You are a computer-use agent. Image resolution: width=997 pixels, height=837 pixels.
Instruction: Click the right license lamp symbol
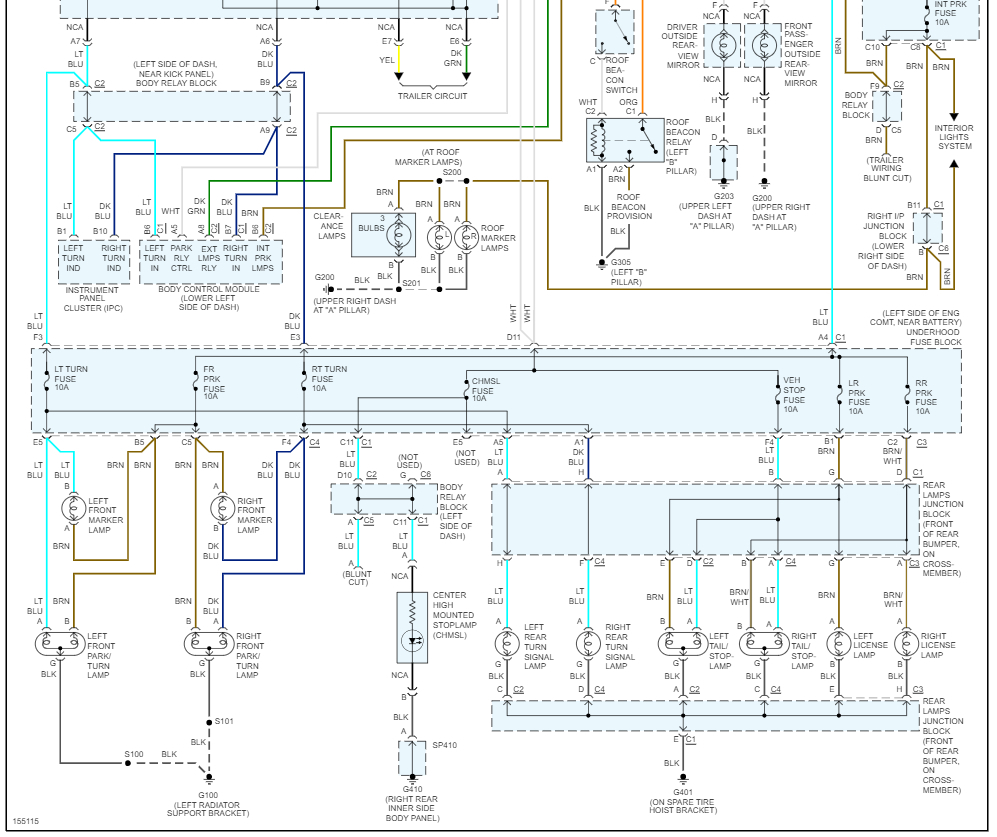907,643
